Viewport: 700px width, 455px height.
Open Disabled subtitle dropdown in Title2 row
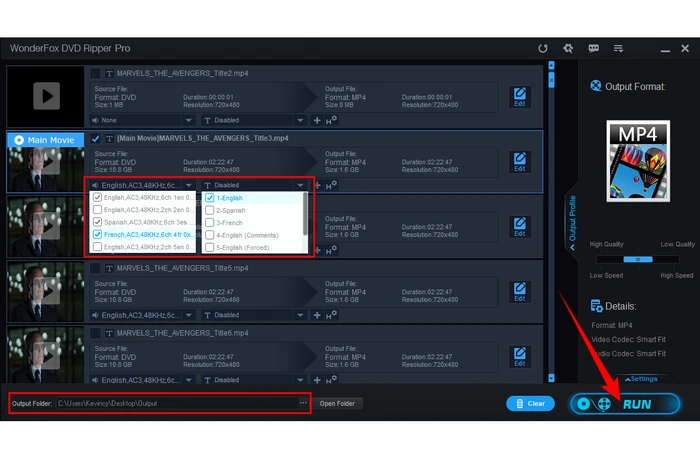click(254, 120)
